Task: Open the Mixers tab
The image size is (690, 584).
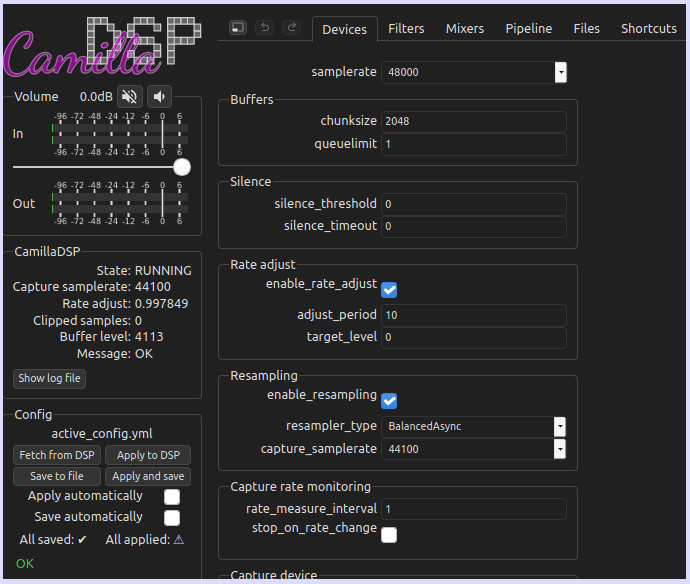Action: coord(465,29)
